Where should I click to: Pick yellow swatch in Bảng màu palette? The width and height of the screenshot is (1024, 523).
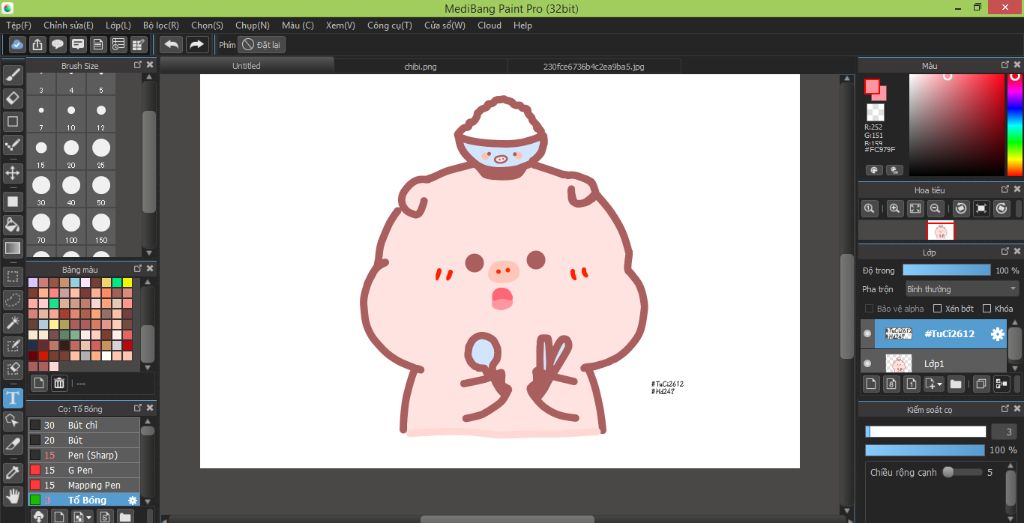pos(127,282)
